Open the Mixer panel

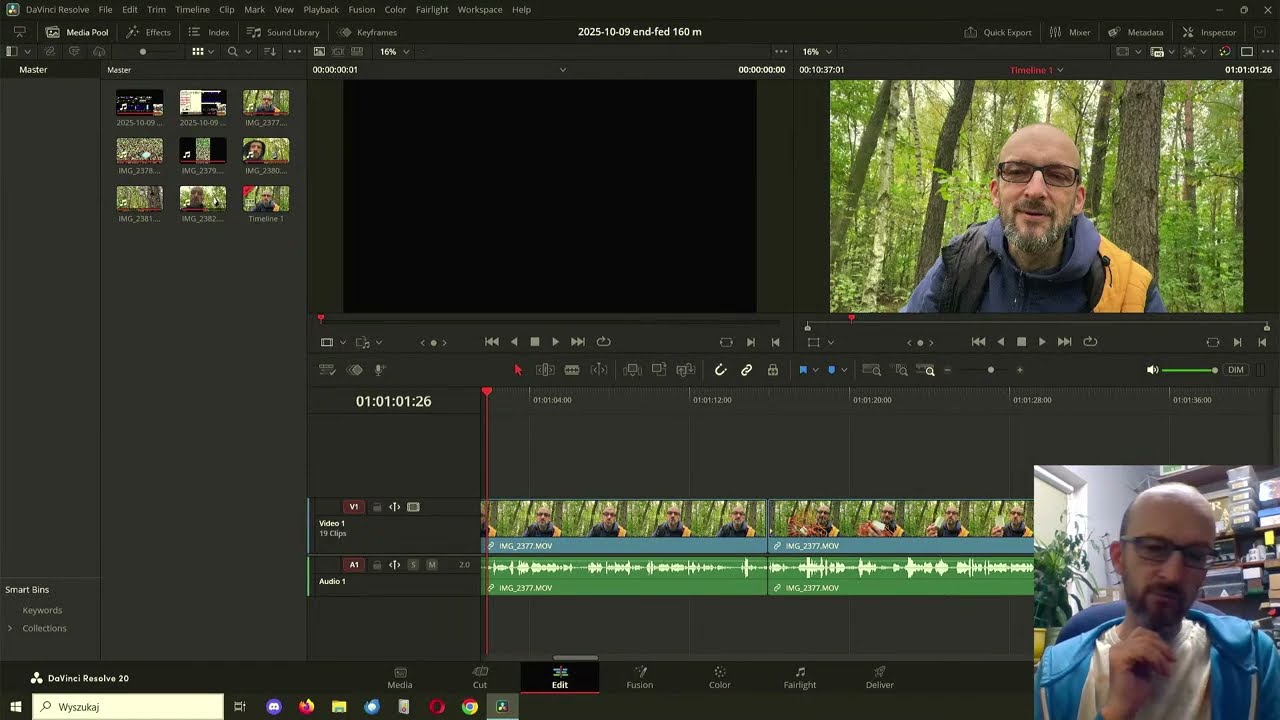pos(1070,32)
